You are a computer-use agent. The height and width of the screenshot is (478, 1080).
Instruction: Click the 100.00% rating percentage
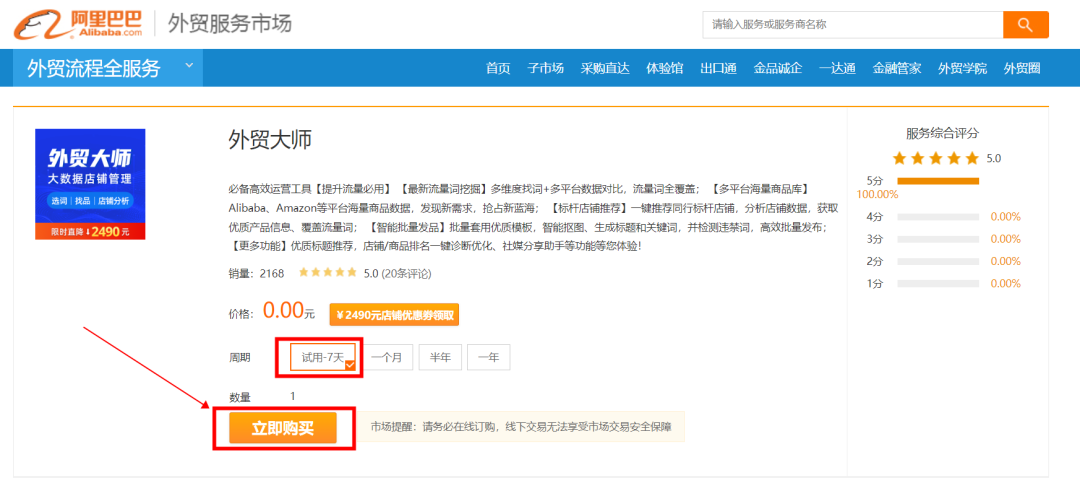click(878, 194)
